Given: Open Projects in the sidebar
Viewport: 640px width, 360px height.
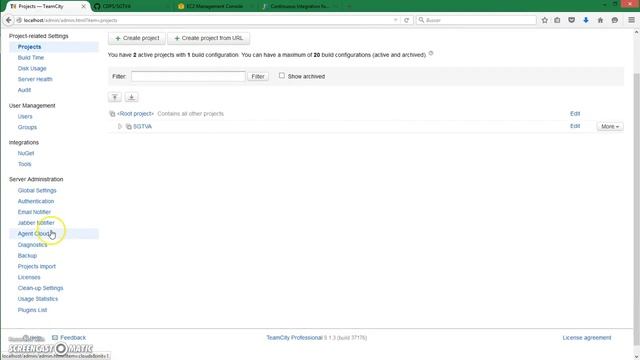Looking at the screenshot, I should pyautogui.click(x=29, y=47).
